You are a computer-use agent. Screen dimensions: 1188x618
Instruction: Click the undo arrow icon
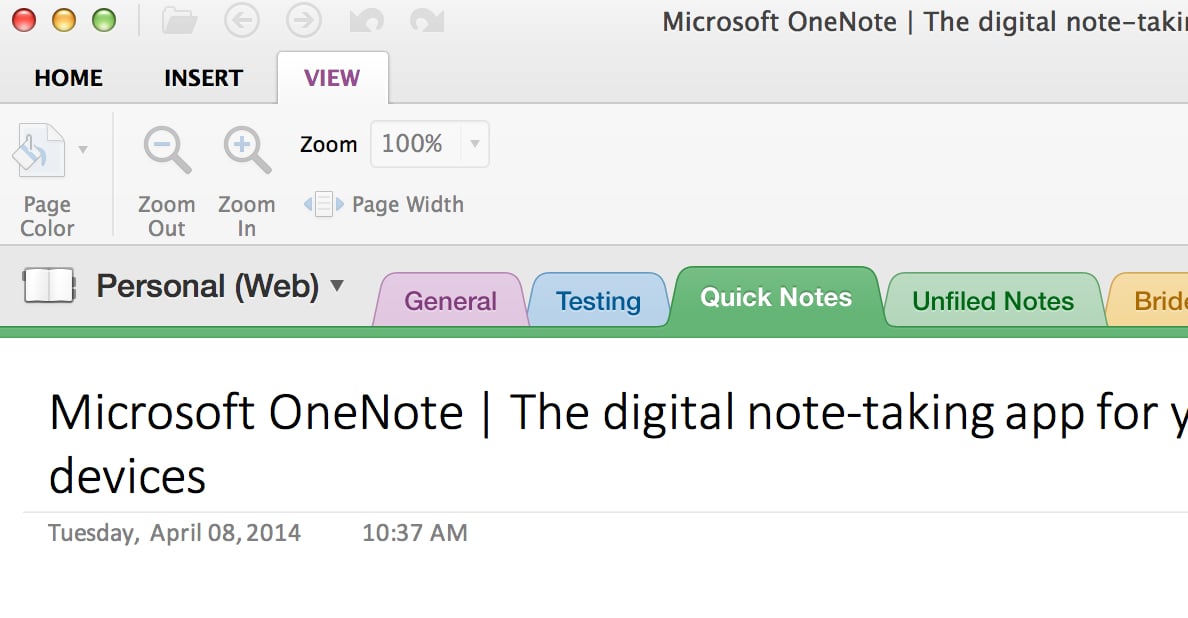point(366,21)
